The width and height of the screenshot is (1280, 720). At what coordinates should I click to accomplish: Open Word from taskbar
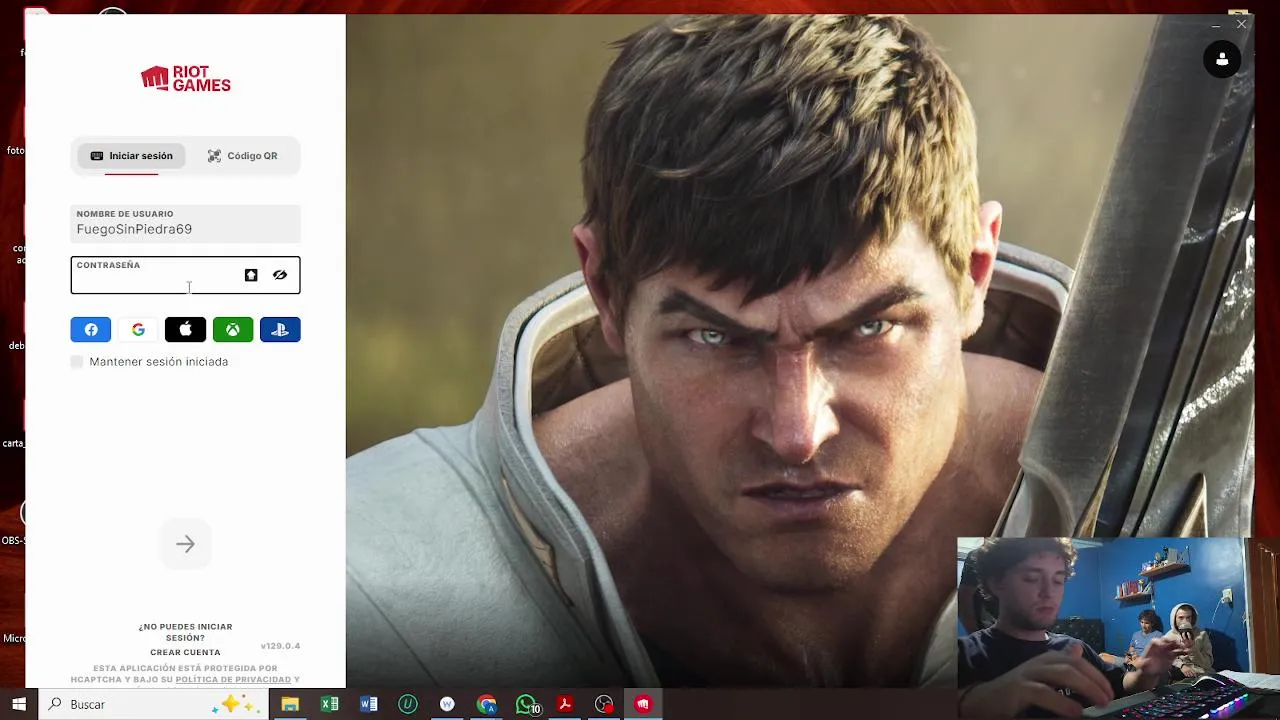pos(368,704)
